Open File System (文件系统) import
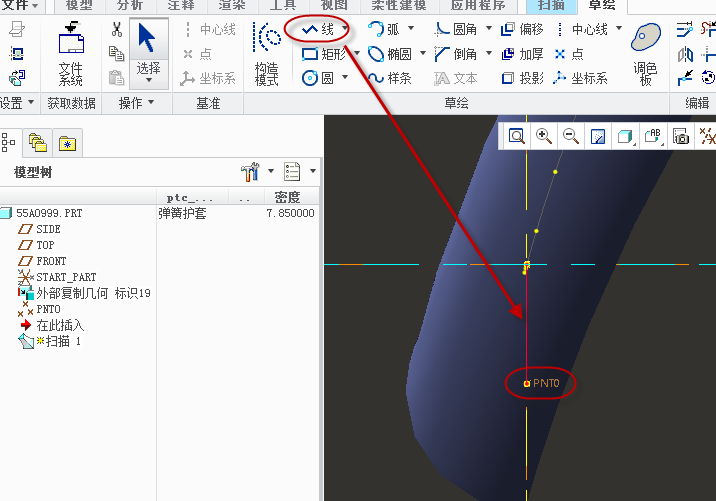The image size is (716, 501). click(71, 54)
